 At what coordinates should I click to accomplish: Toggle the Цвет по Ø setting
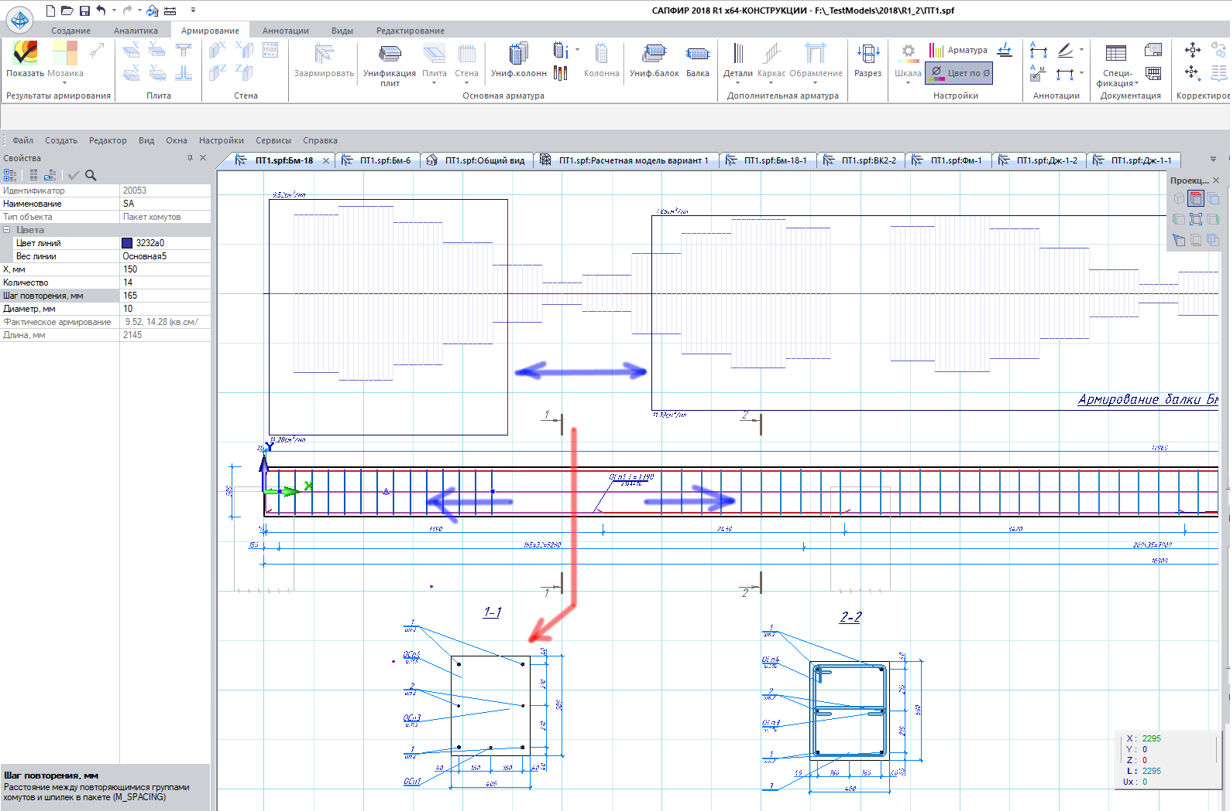[x=958, y=73]
